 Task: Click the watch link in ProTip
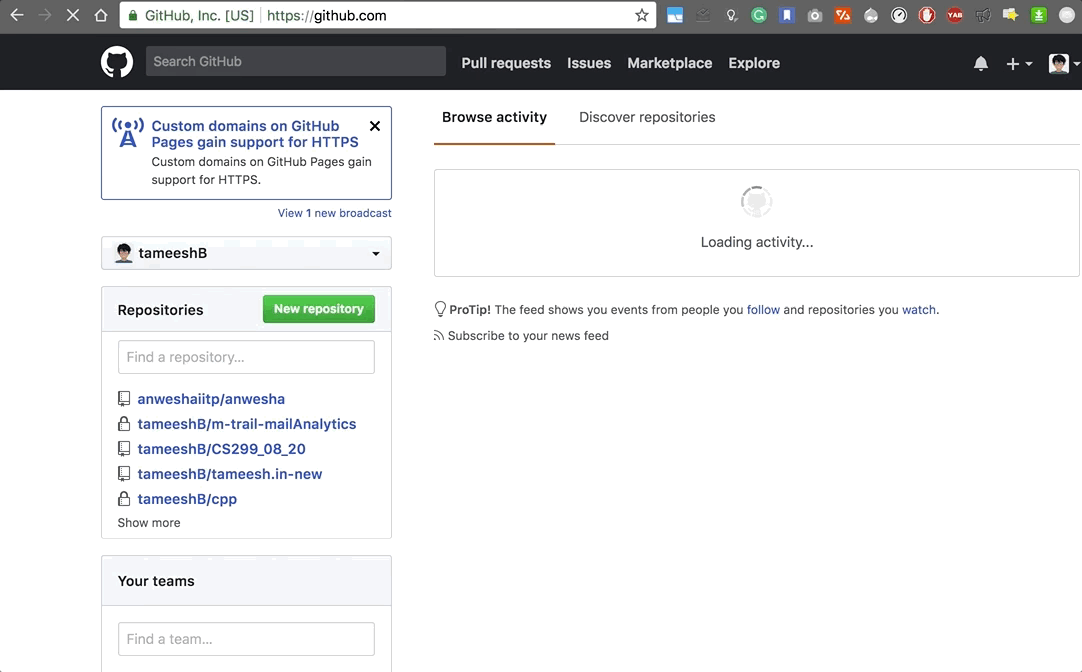click(919, 310)
